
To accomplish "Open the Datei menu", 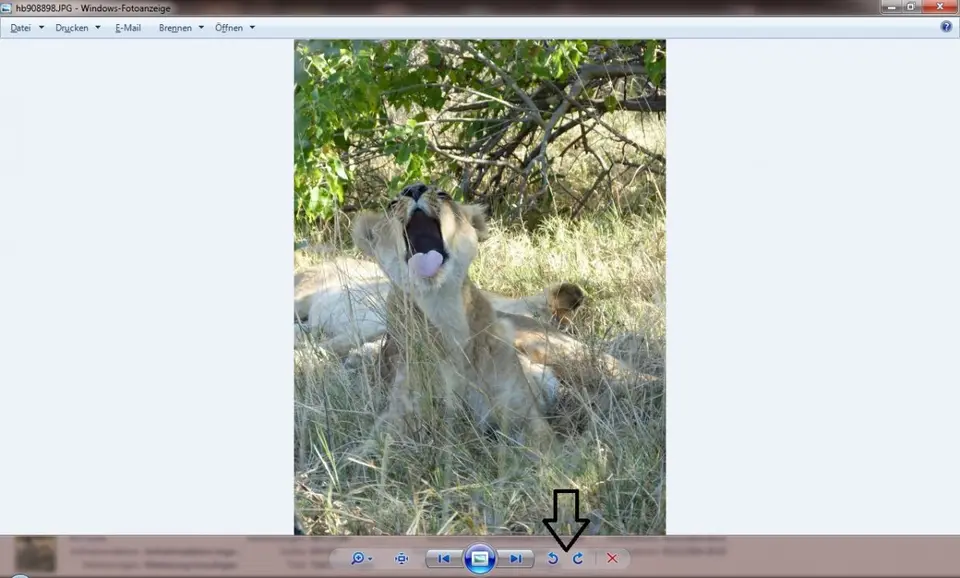I will click(27, 28).
